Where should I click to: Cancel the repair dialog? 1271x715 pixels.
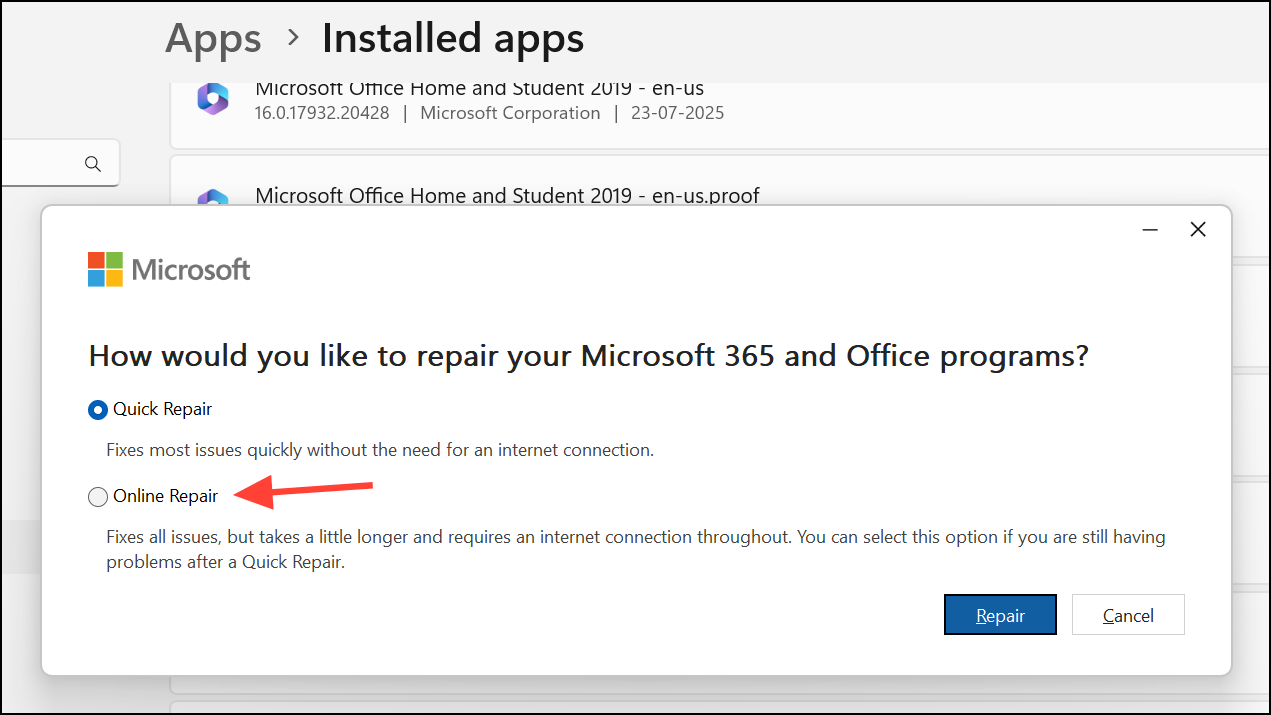pyautogui.click(x=1127, y=614)
